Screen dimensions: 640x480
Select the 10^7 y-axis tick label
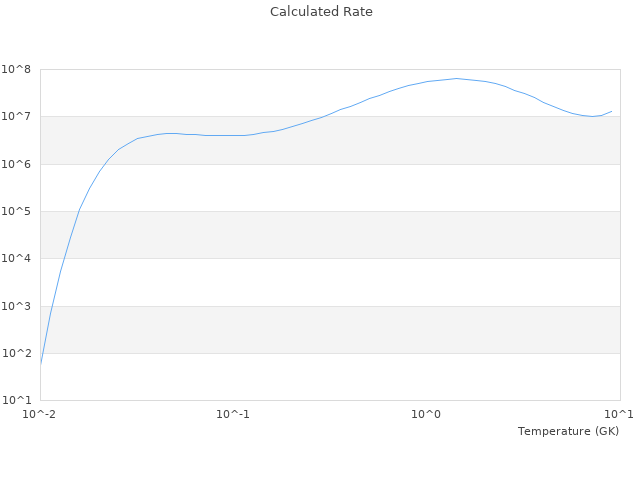pyautogui.click(x=18, y=117)
